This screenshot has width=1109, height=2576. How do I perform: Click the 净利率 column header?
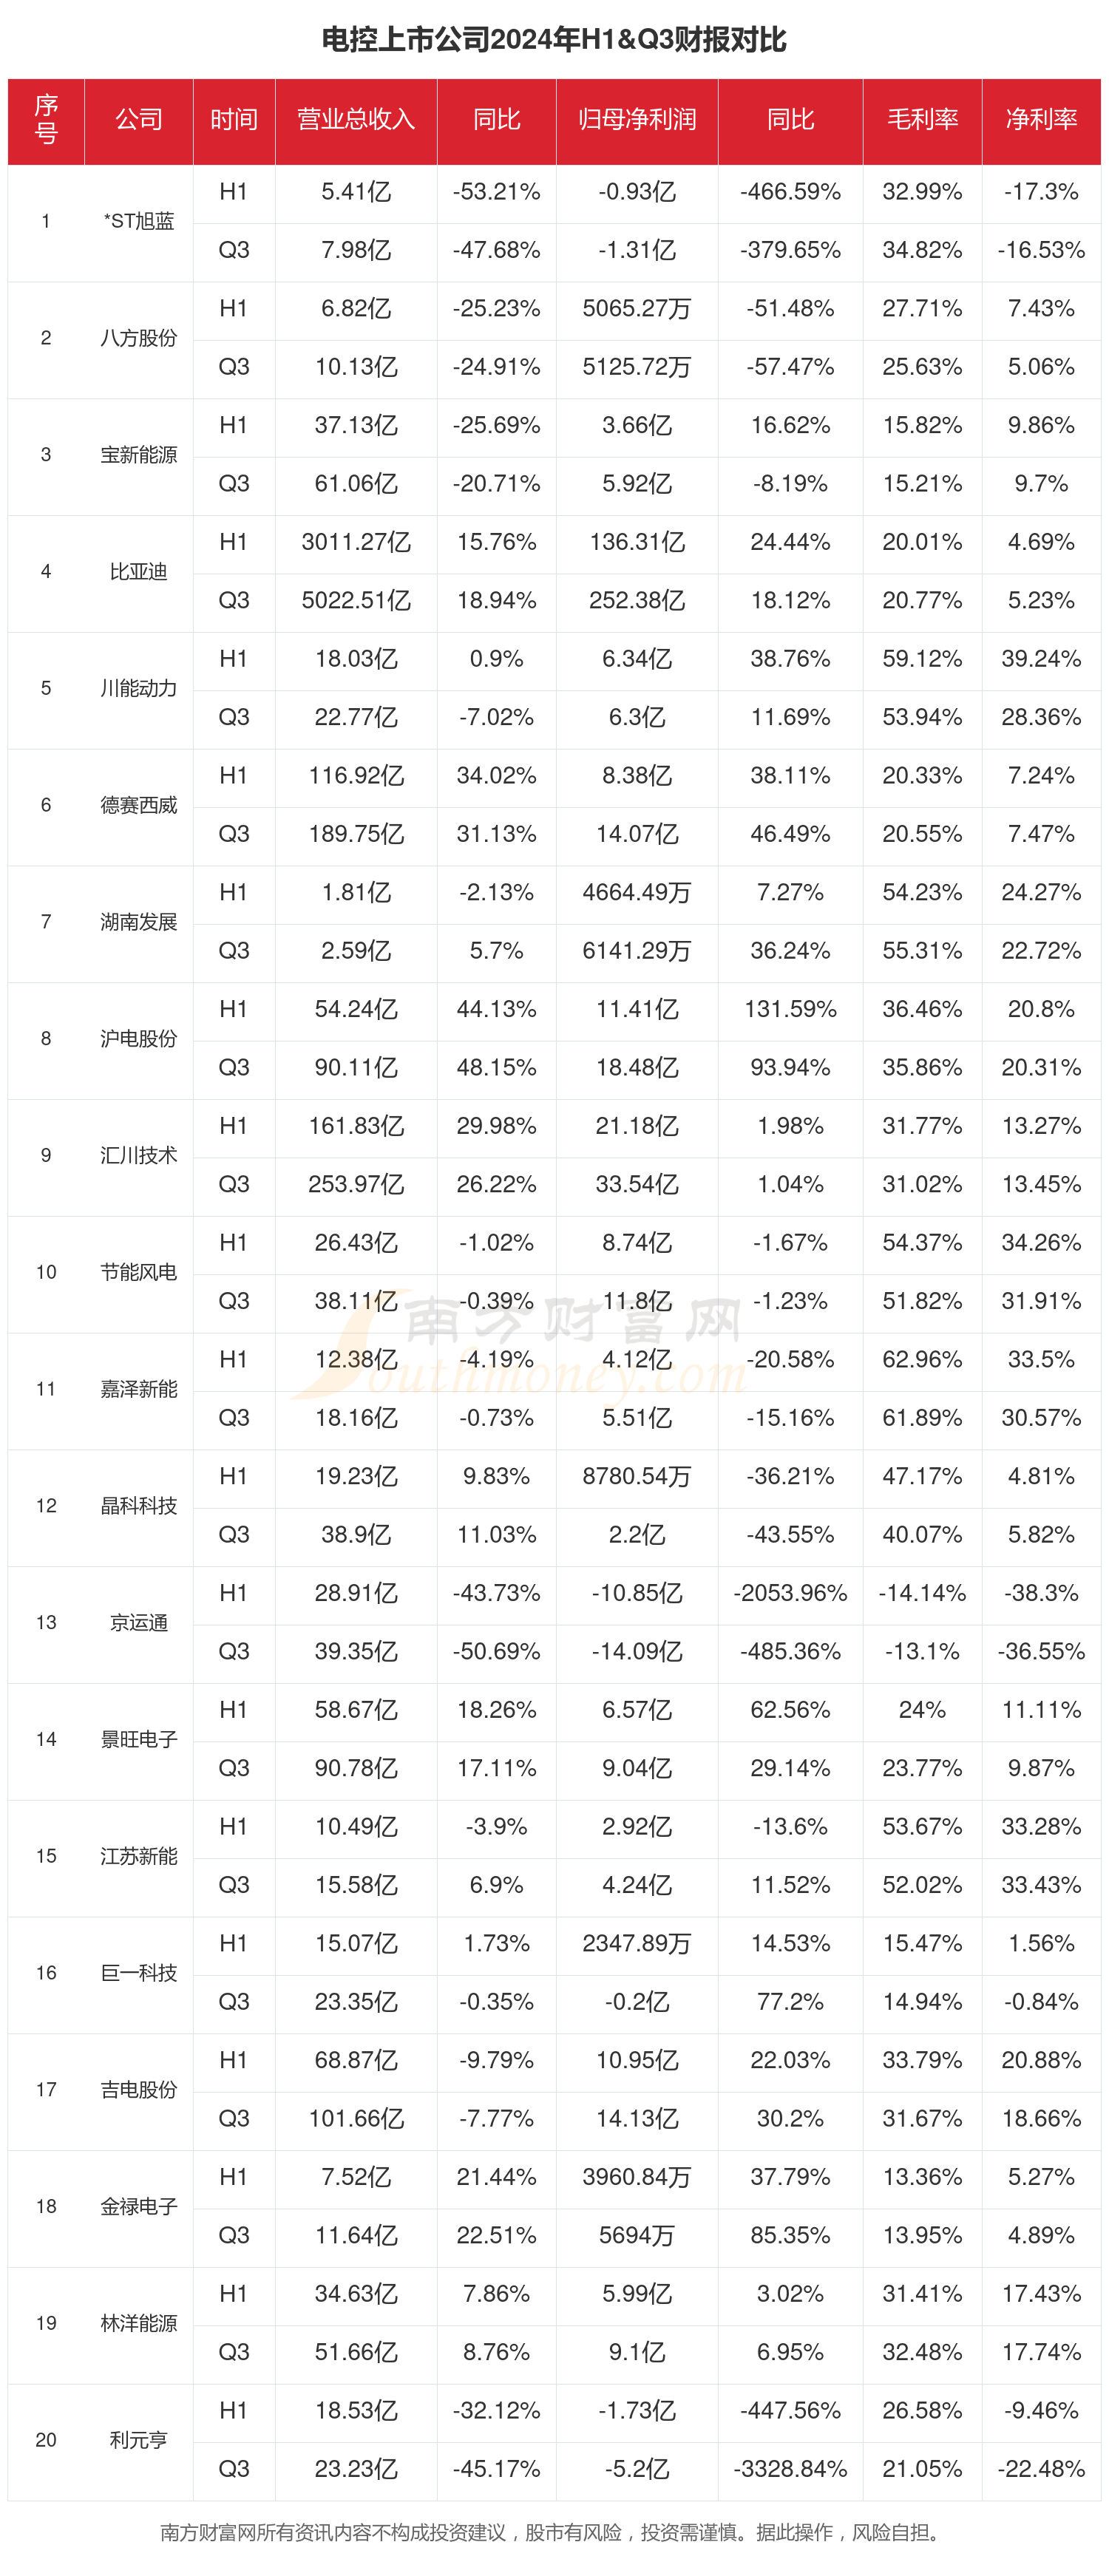tap(1040, 120)
